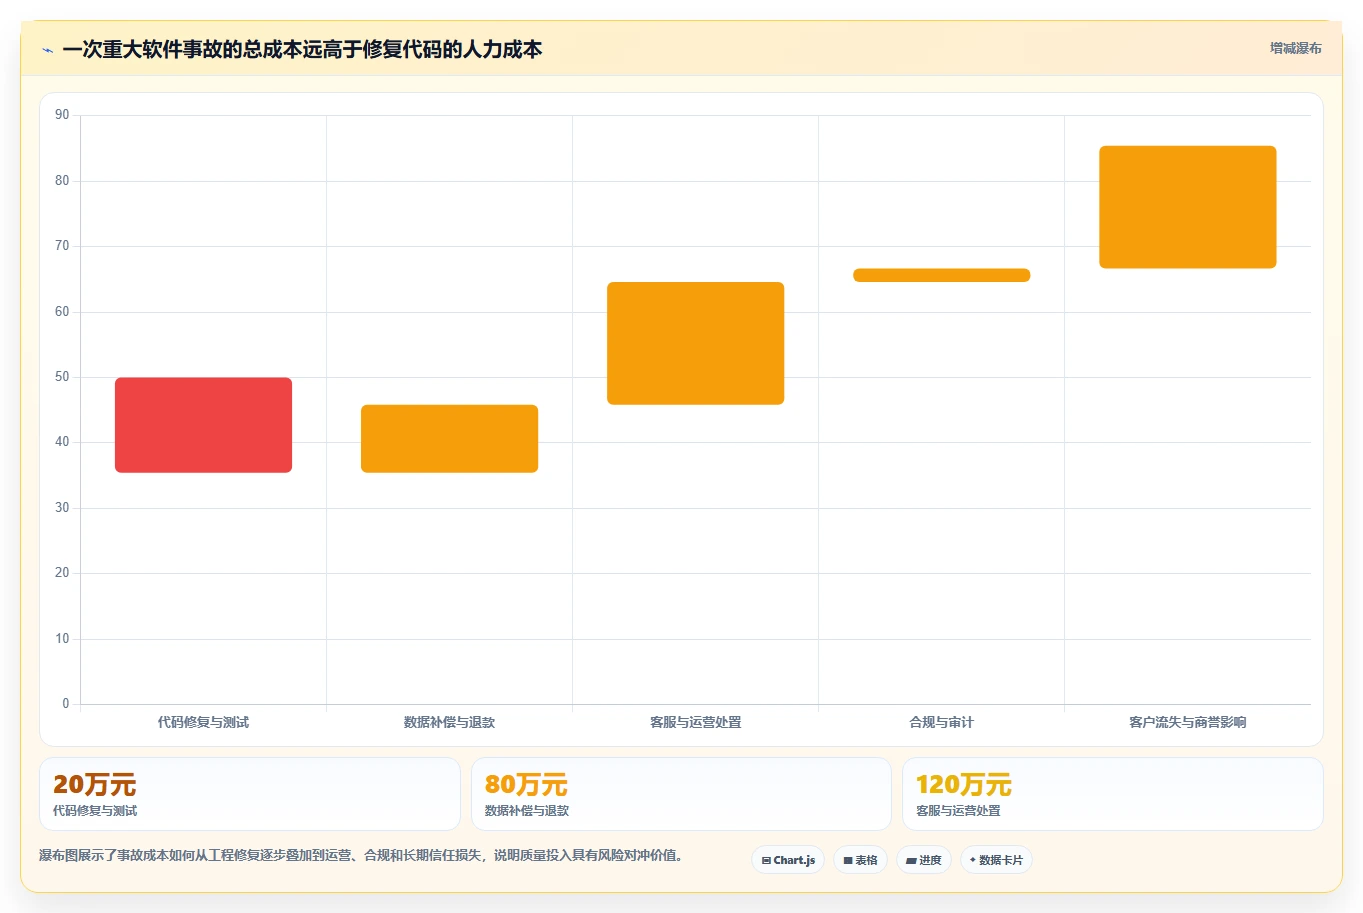Viewport: 1363px width, 913px height.
Task: Click the y-axis value 0
Action: (x=66, y=704)
